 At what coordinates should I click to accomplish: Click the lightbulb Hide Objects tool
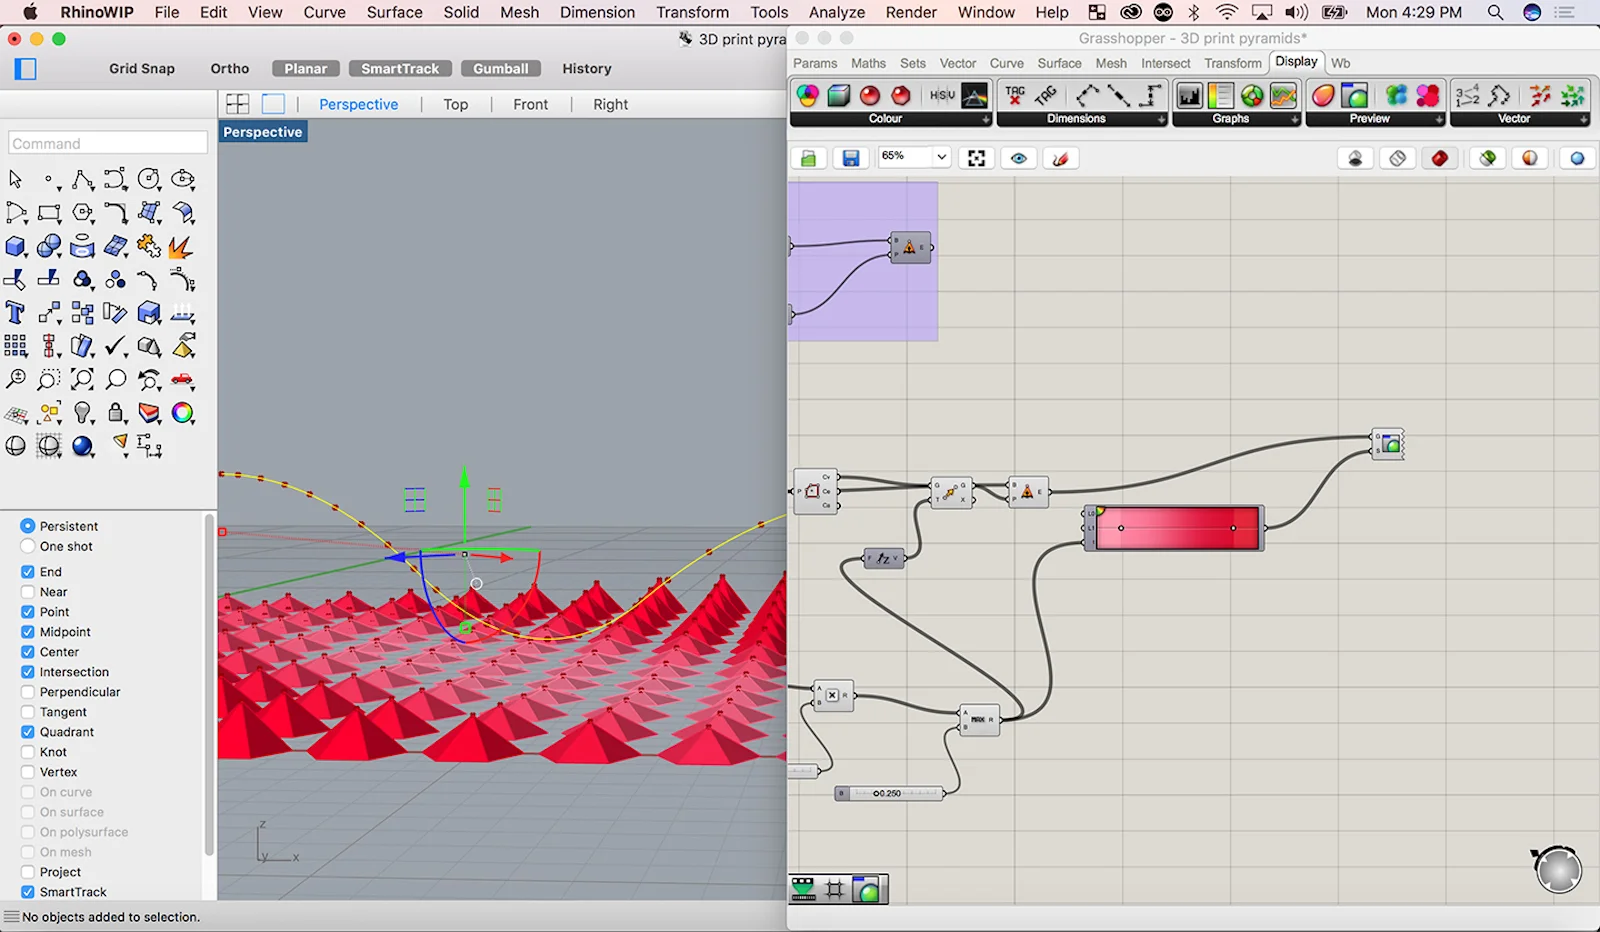click(83, 413)
